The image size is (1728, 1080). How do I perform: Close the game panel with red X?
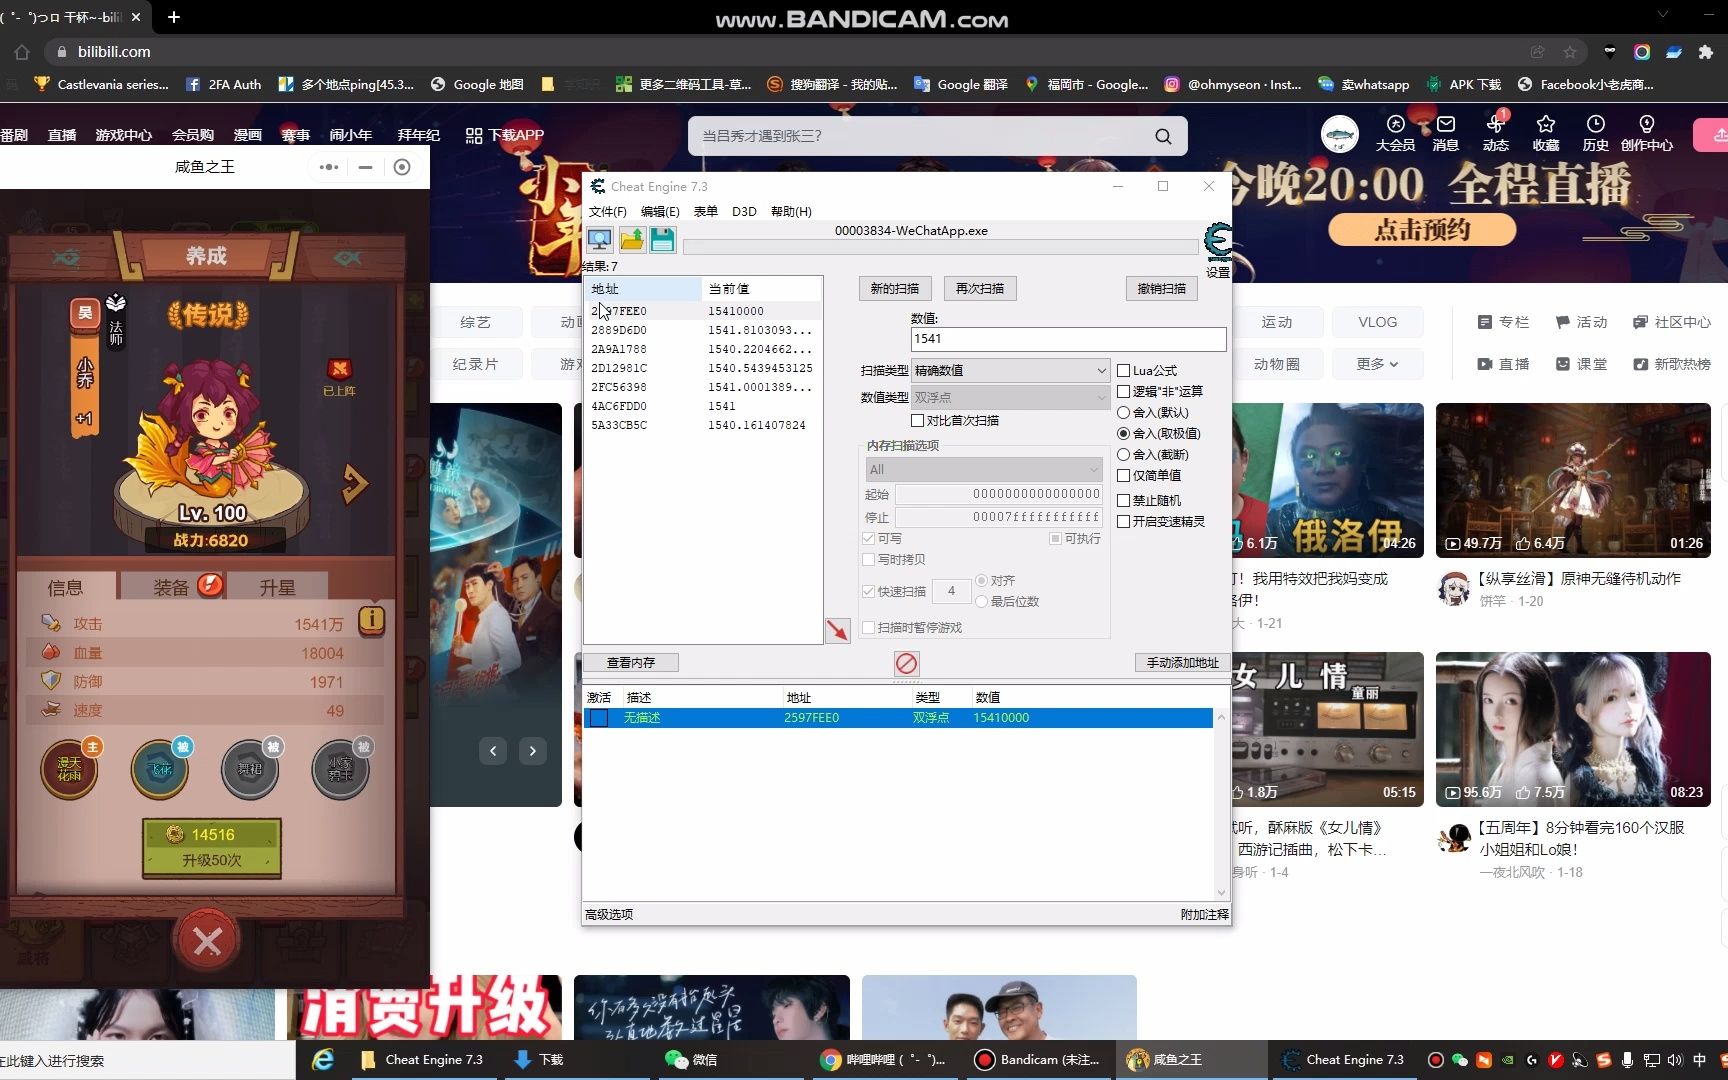pyautogui.click(x=207, y=941)
